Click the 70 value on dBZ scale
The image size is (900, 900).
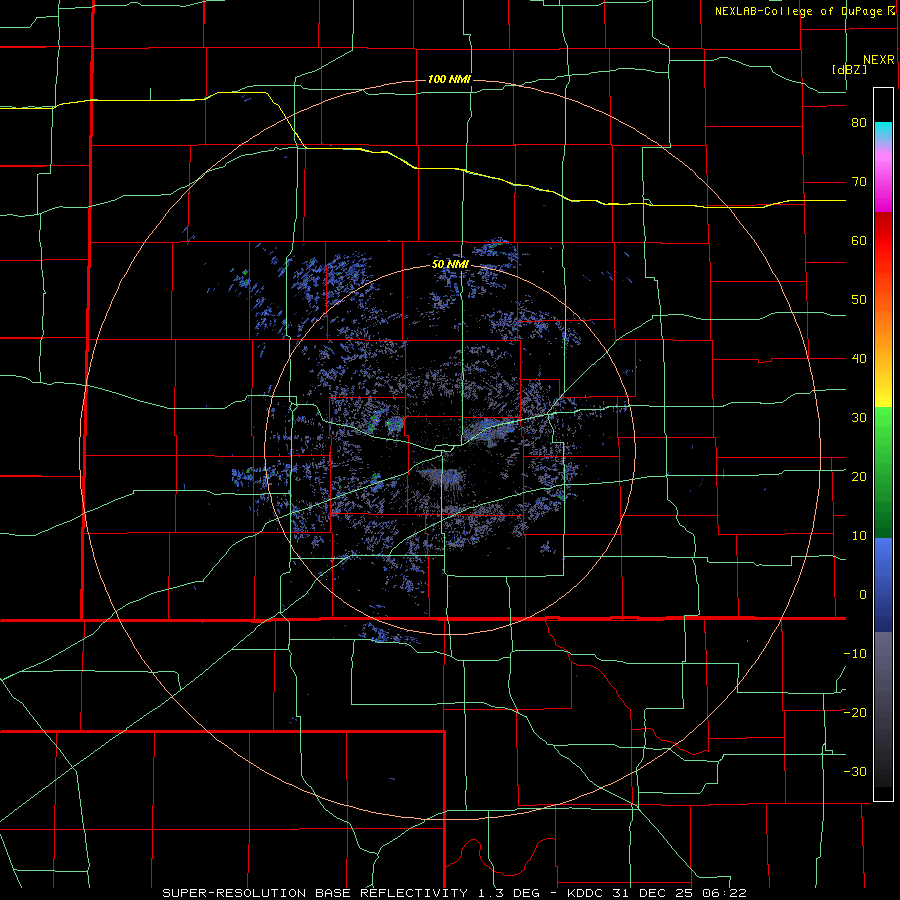(859, 182)
